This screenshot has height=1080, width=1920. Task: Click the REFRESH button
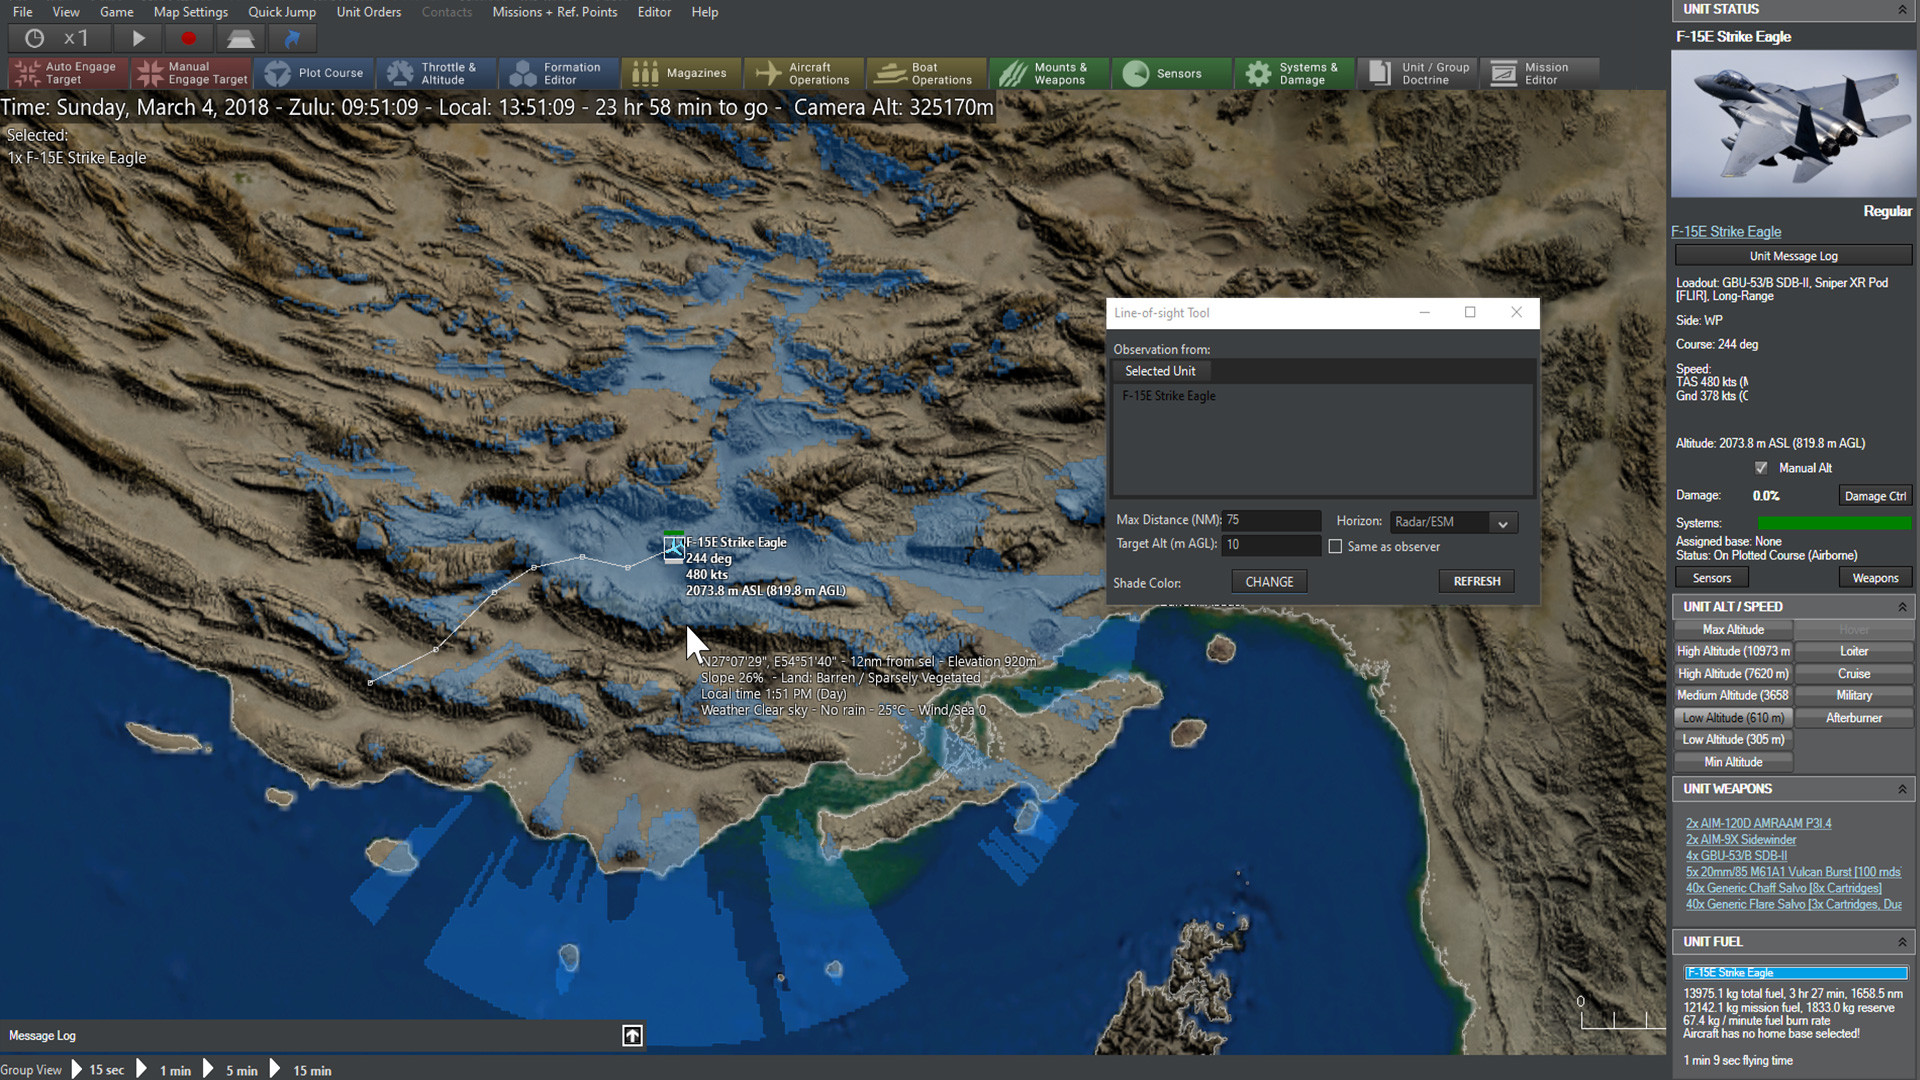[x=1477, y=582]
